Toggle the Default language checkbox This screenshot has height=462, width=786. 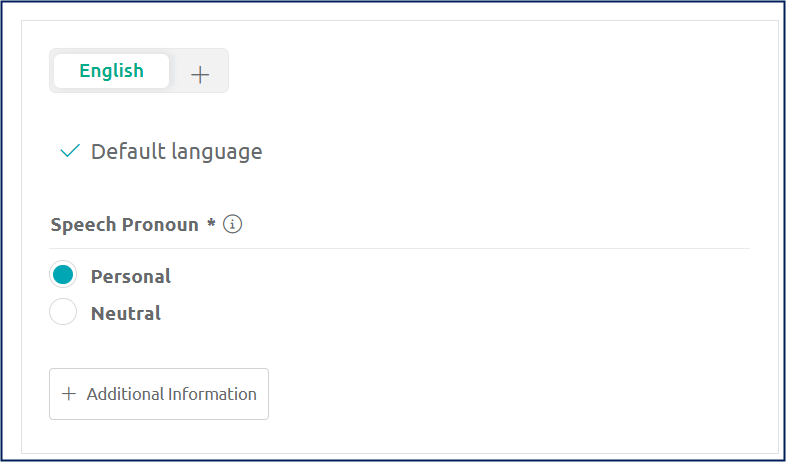click(x=70, y=151)
